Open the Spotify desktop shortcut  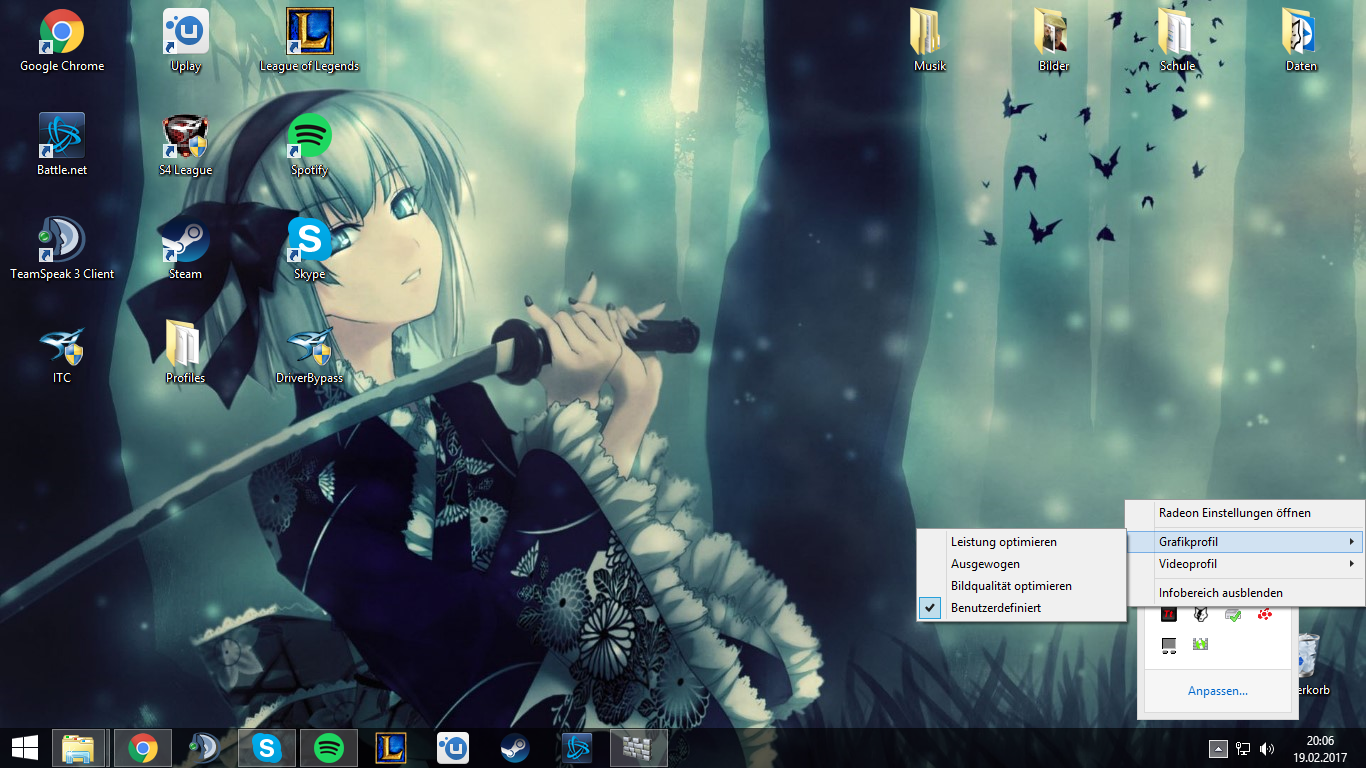309,144
